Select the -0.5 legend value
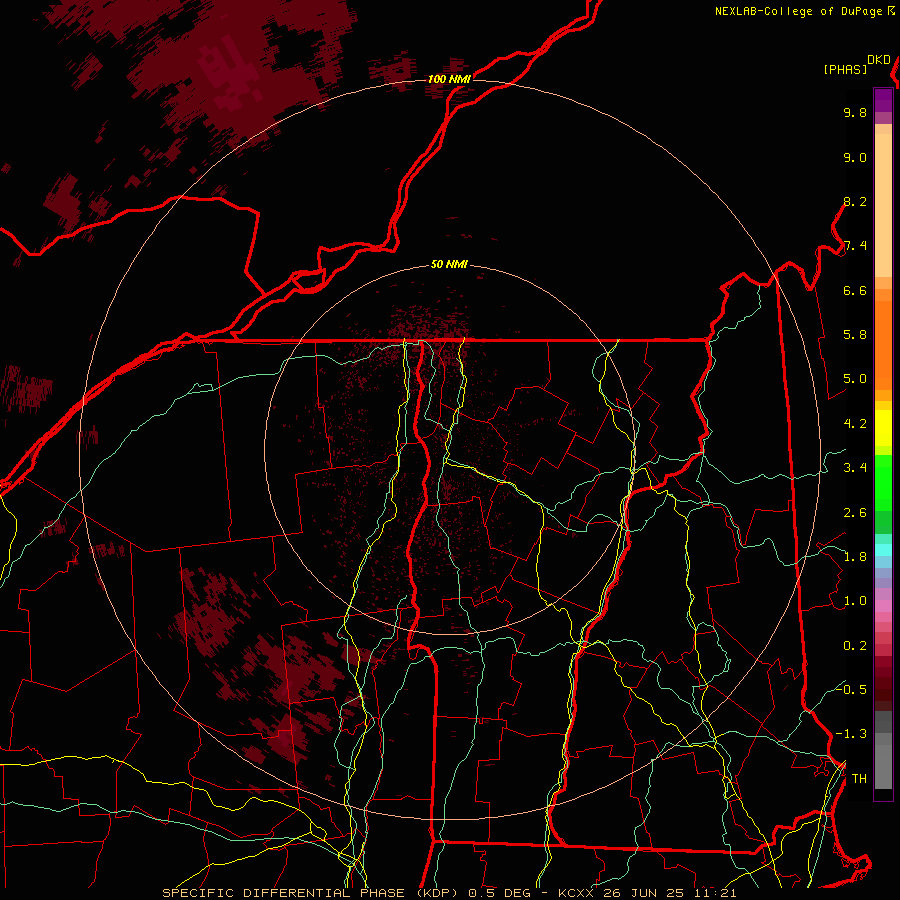The width and height of the screenshot is (900, 900). click(851, 690)
